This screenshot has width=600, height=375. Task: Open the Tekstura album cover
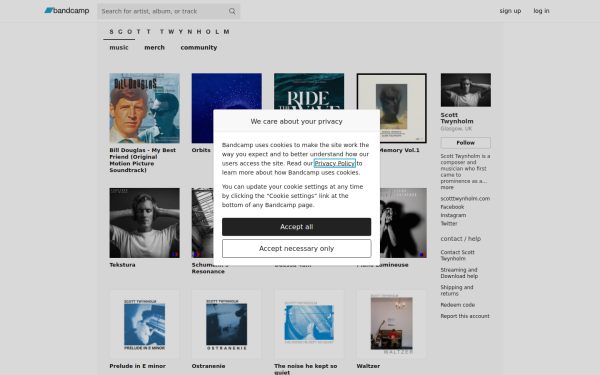[x=144, y=223]
